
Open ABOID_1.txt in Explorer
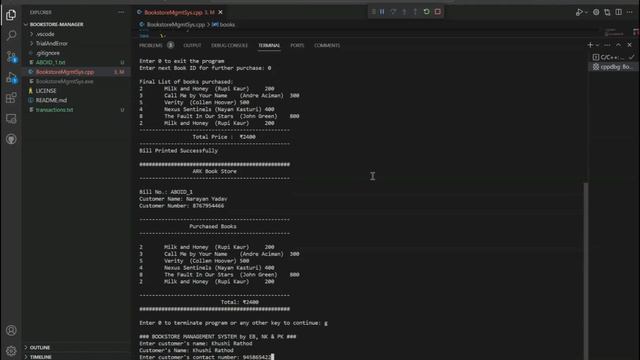50,62
